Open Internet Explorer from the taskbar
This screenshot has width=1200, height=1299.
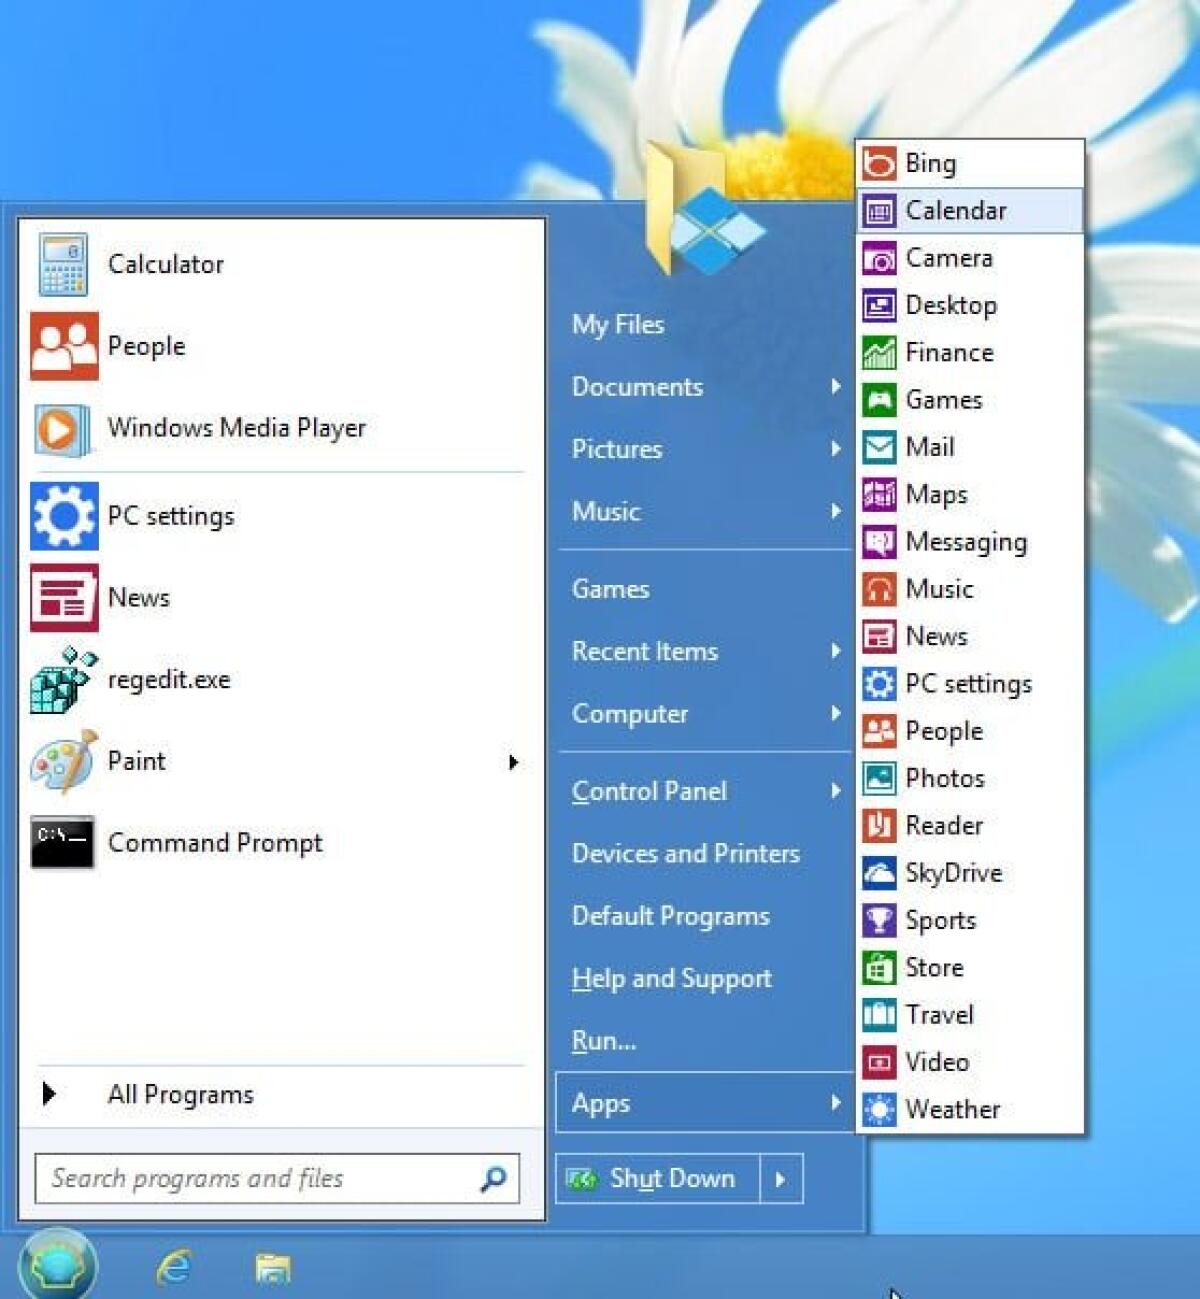point(170,1268)
